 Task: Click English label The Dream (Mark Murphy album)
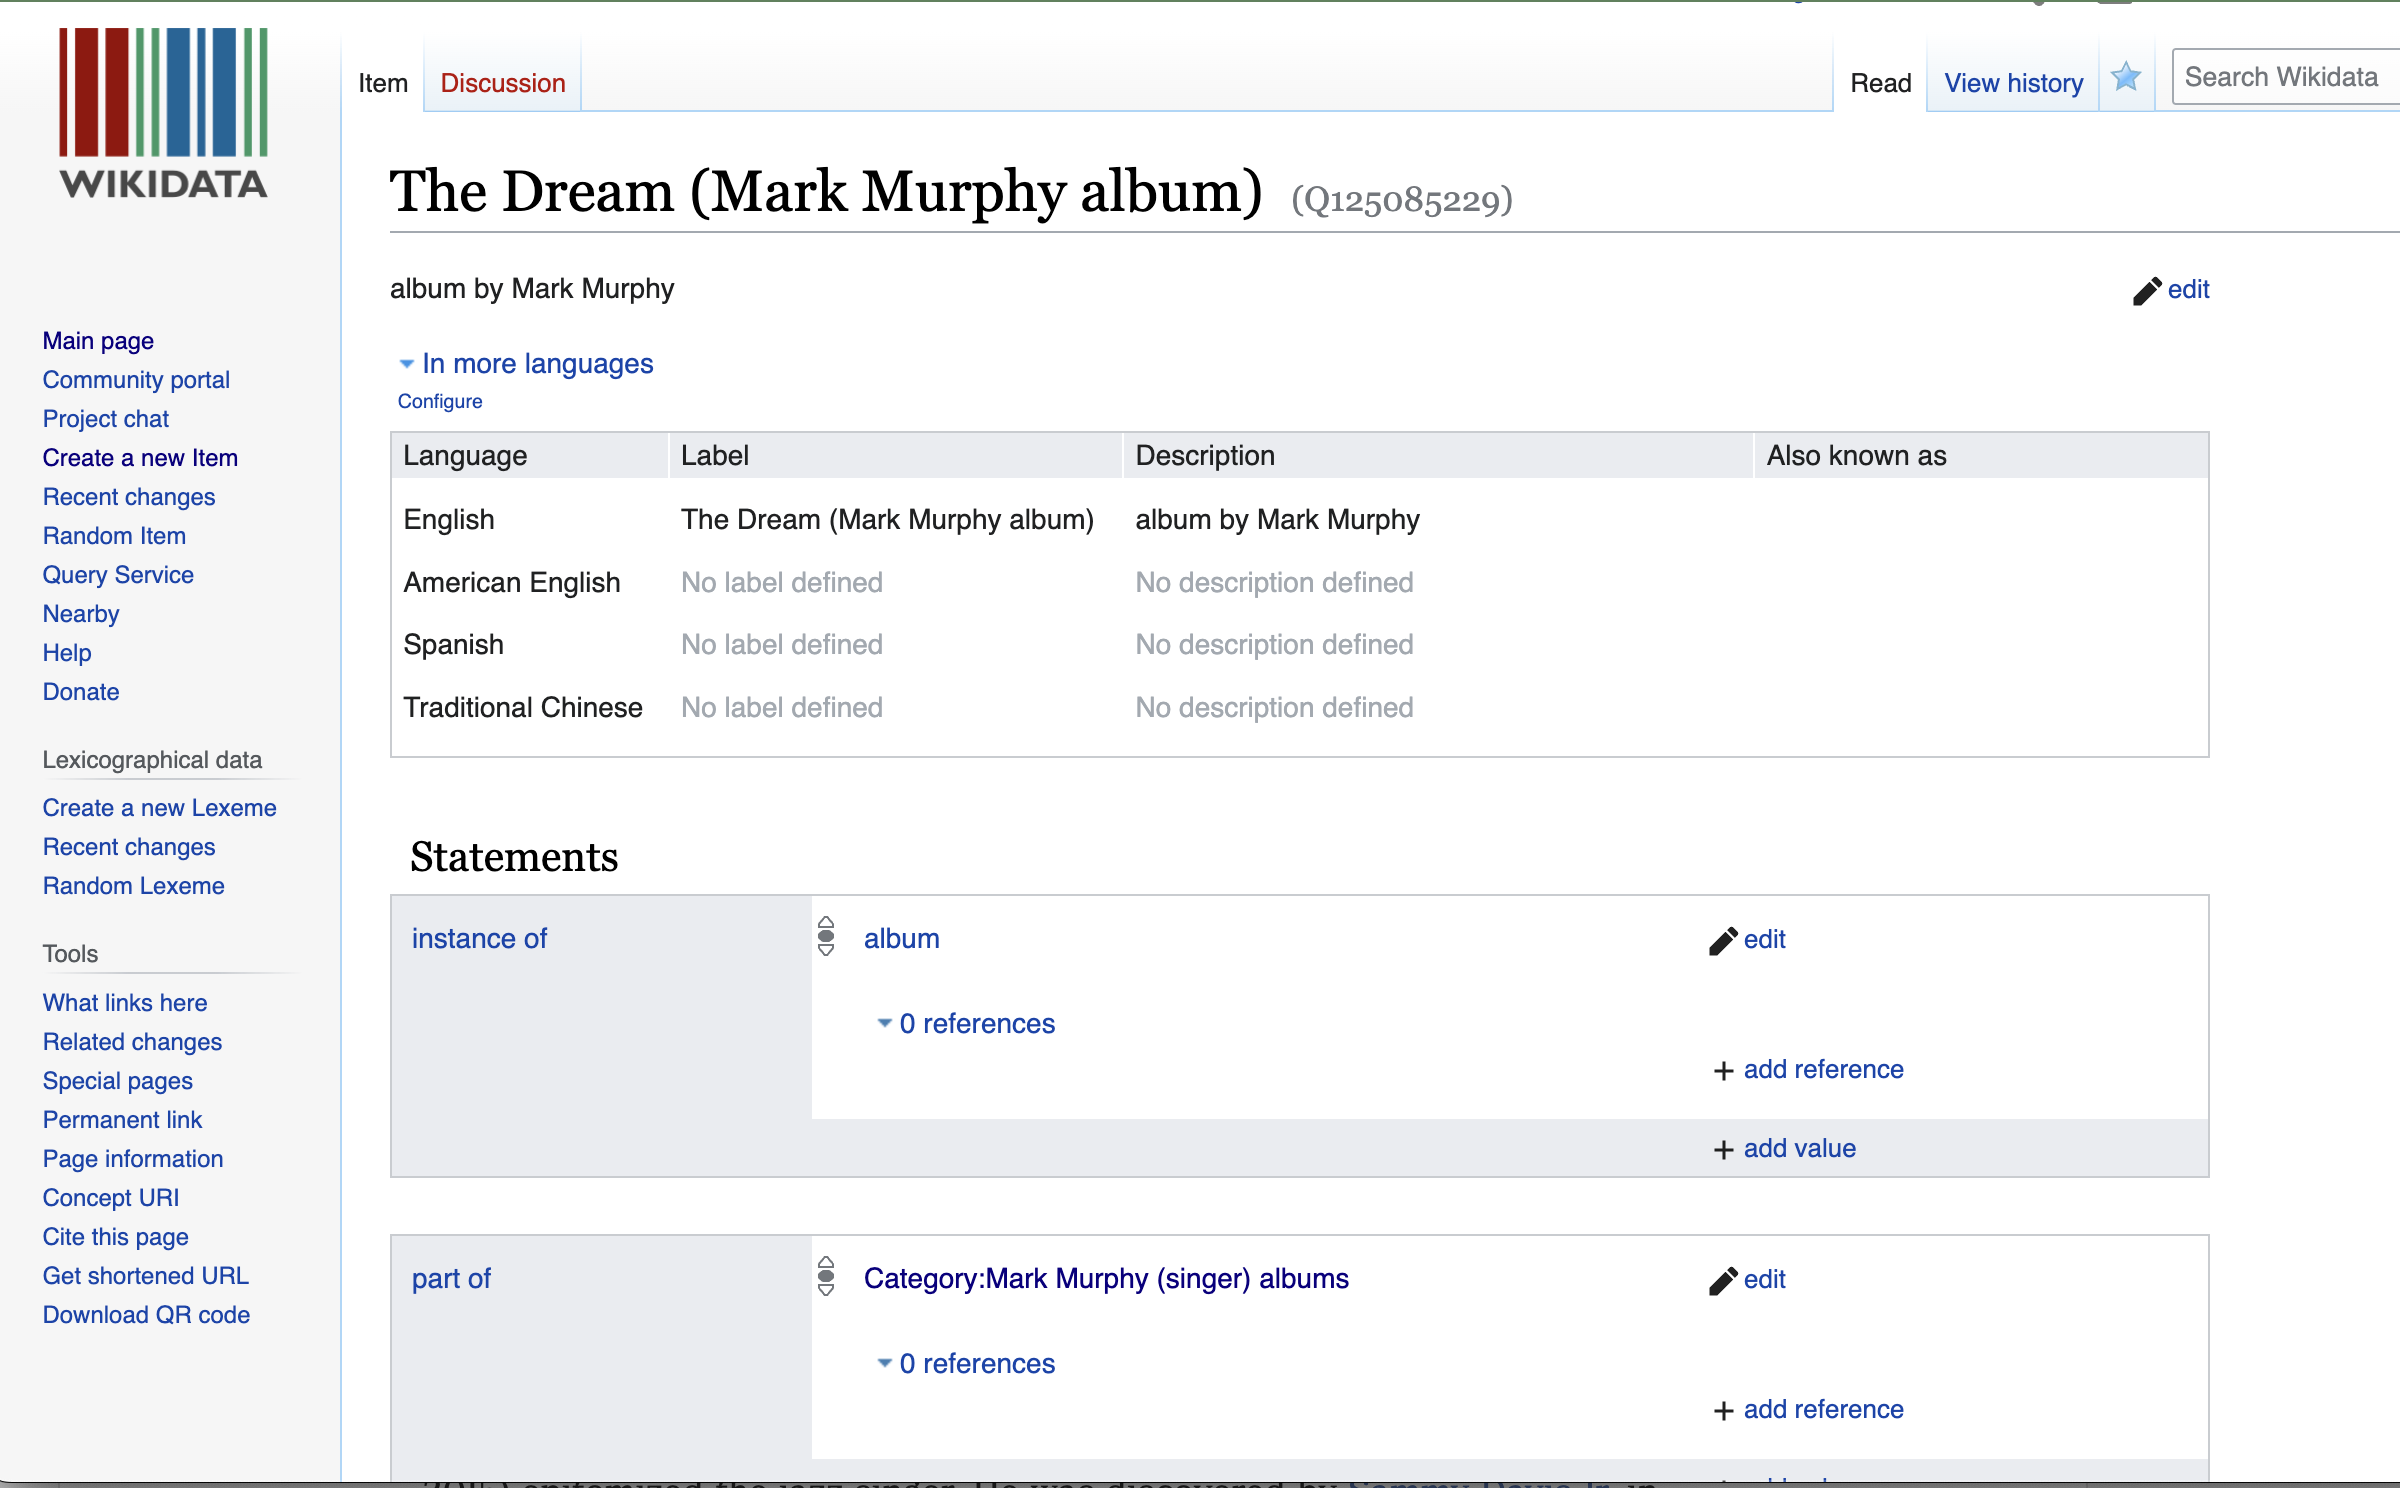[x=887, y=520]
